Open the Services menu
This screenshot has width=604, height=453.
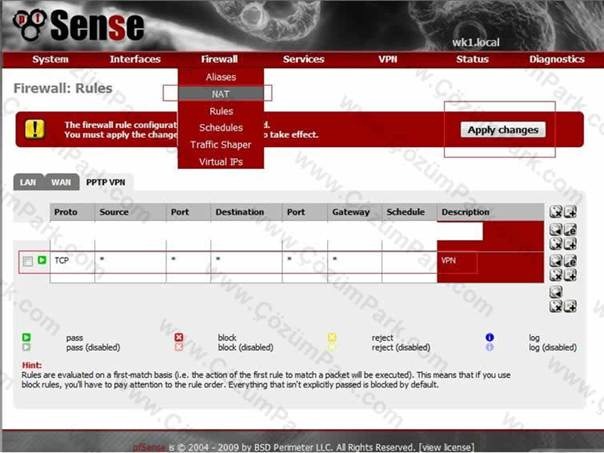[304, 59]
